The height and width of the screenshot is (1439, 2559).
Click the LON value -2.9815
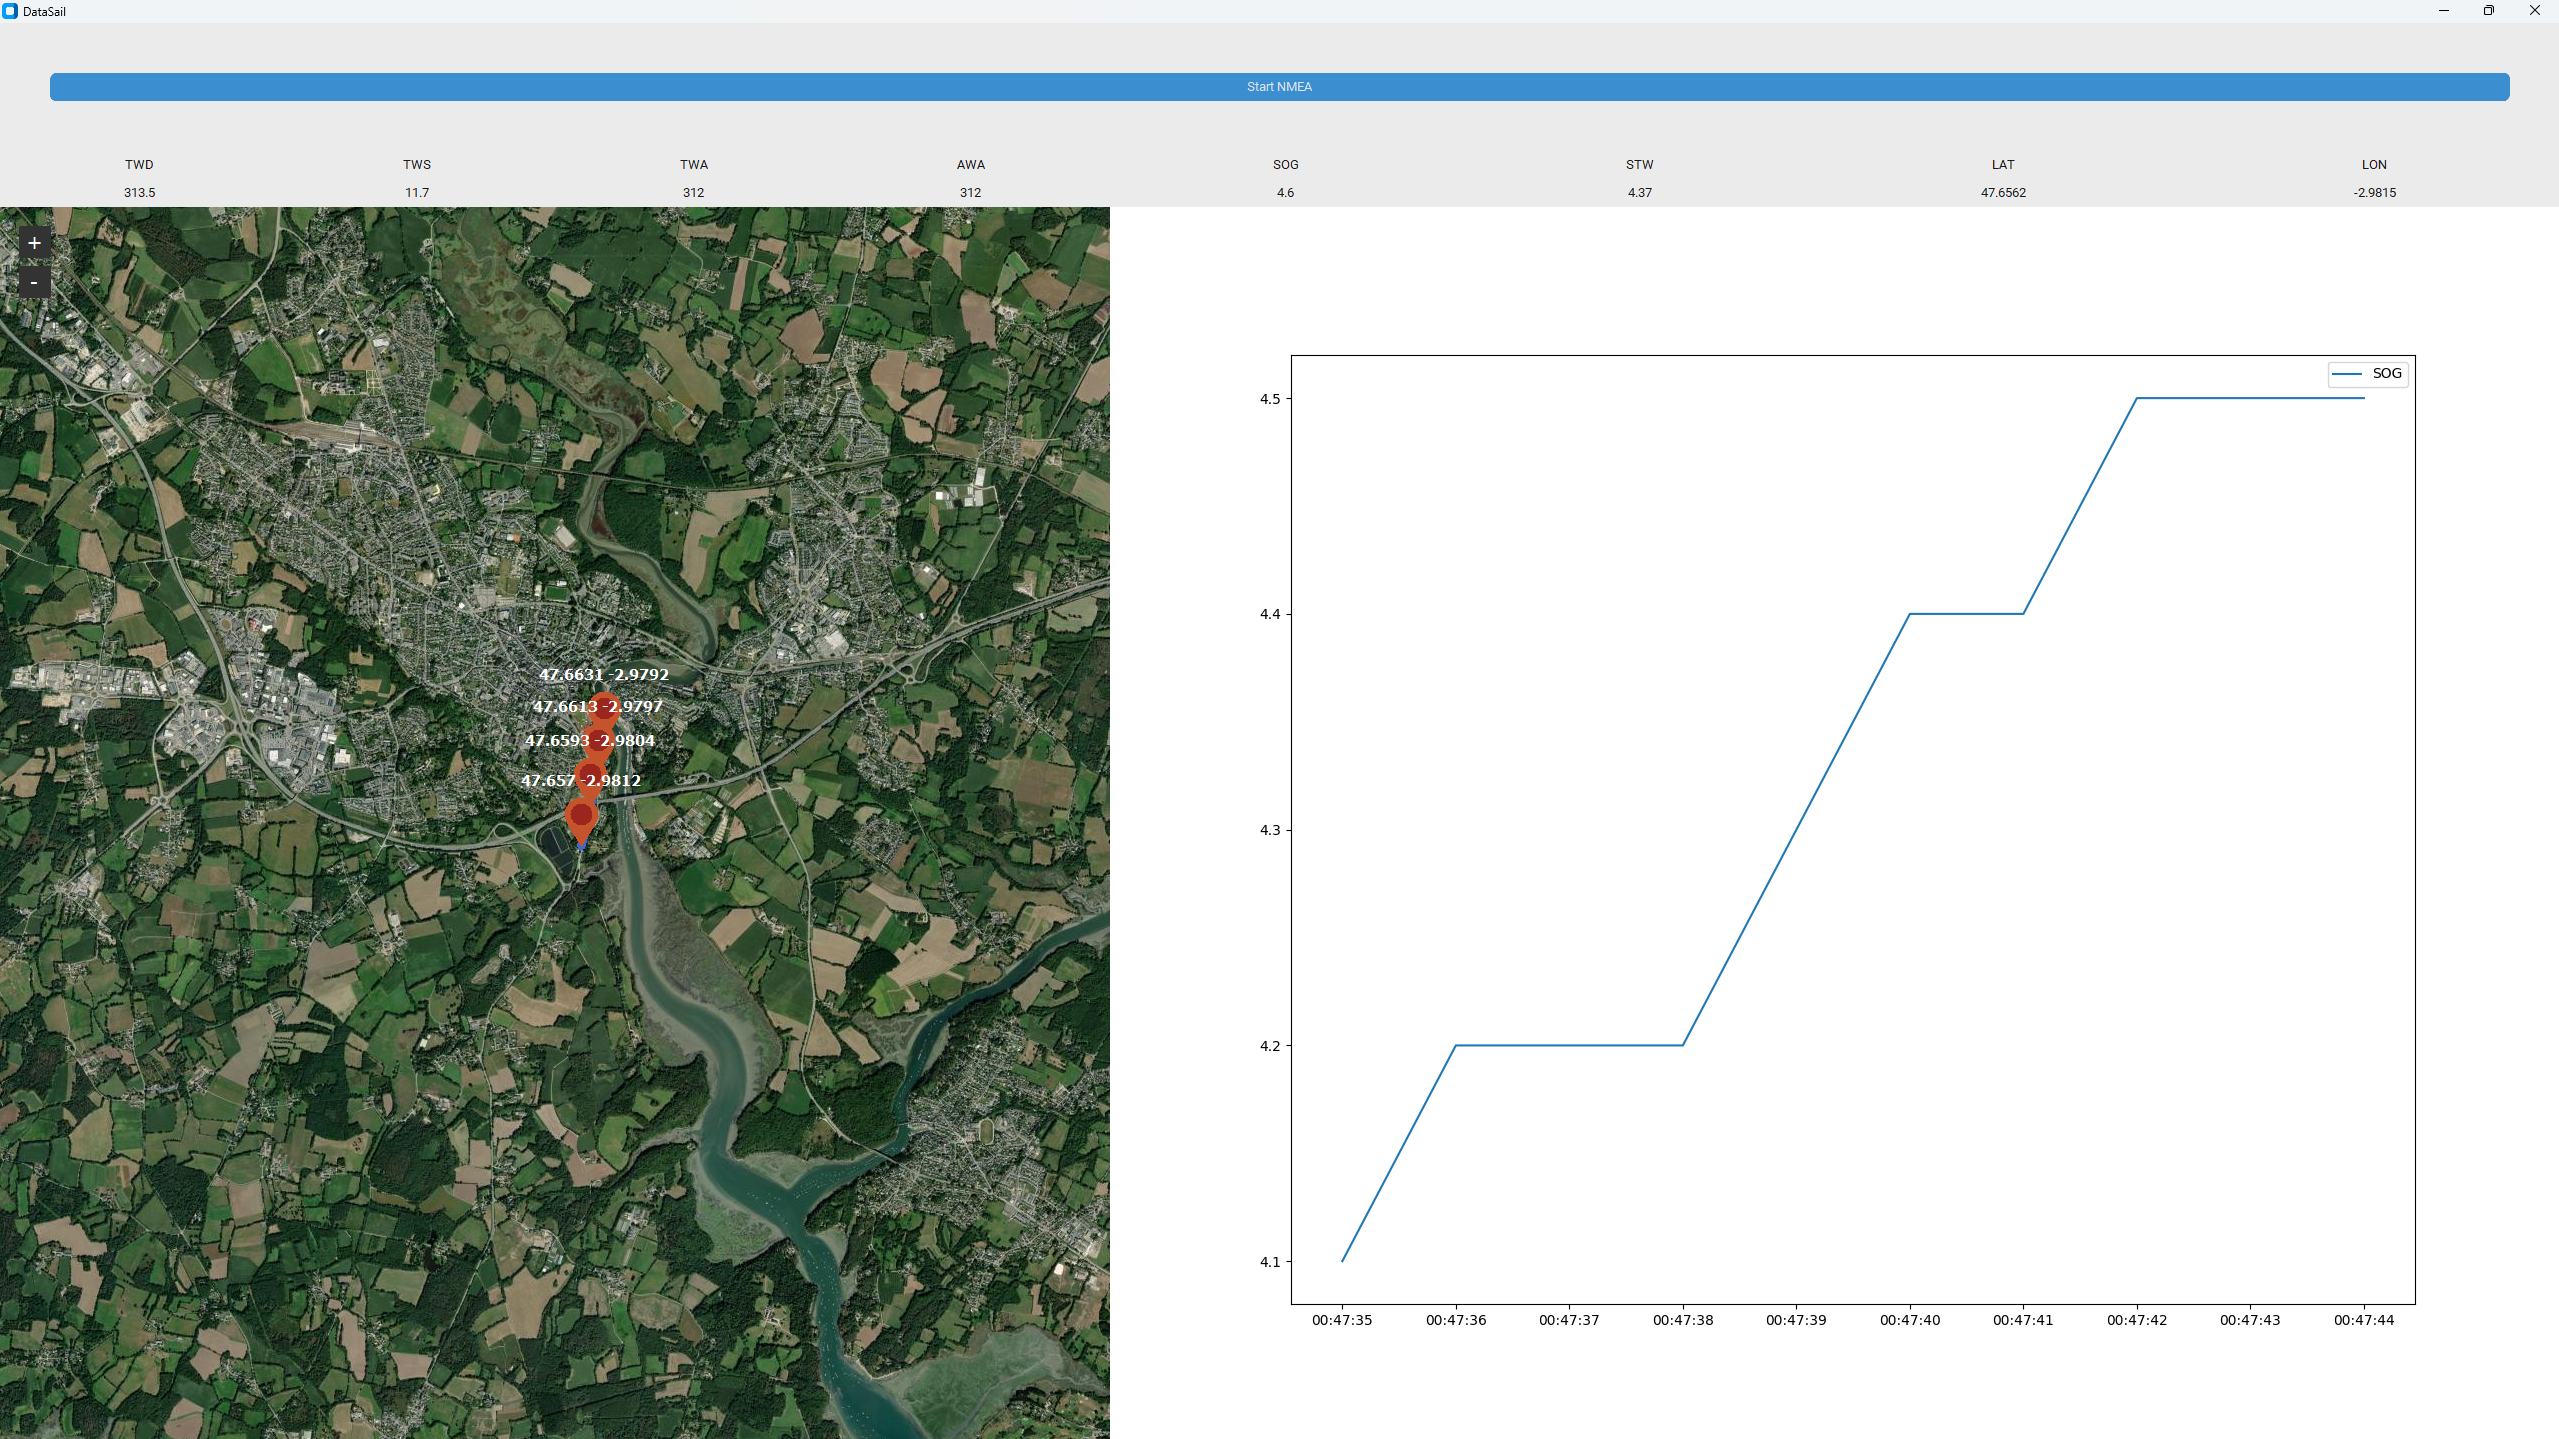click(x=2374, y=192)
